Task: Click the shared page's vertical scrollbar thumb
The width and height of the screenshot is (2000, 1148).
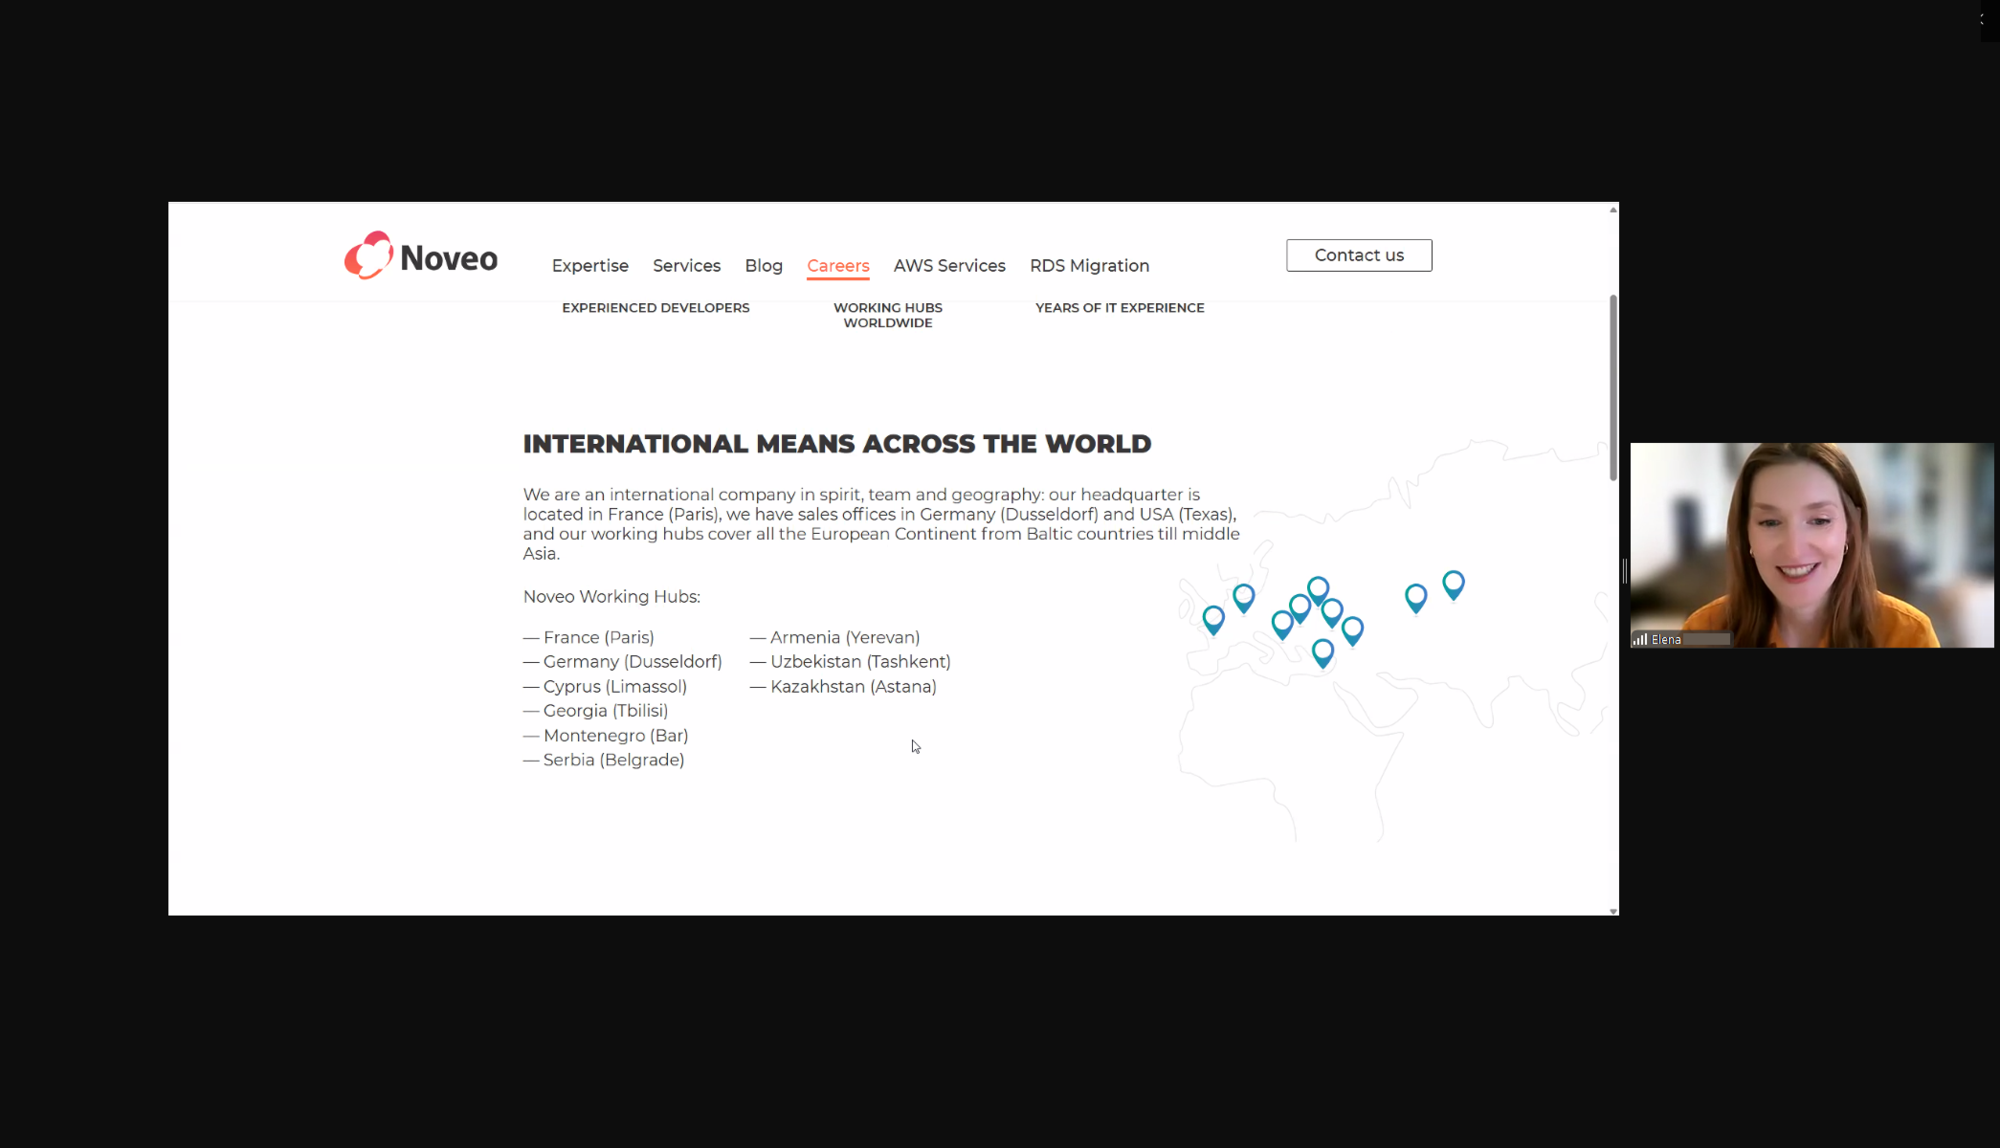Action: [1612, 388]
